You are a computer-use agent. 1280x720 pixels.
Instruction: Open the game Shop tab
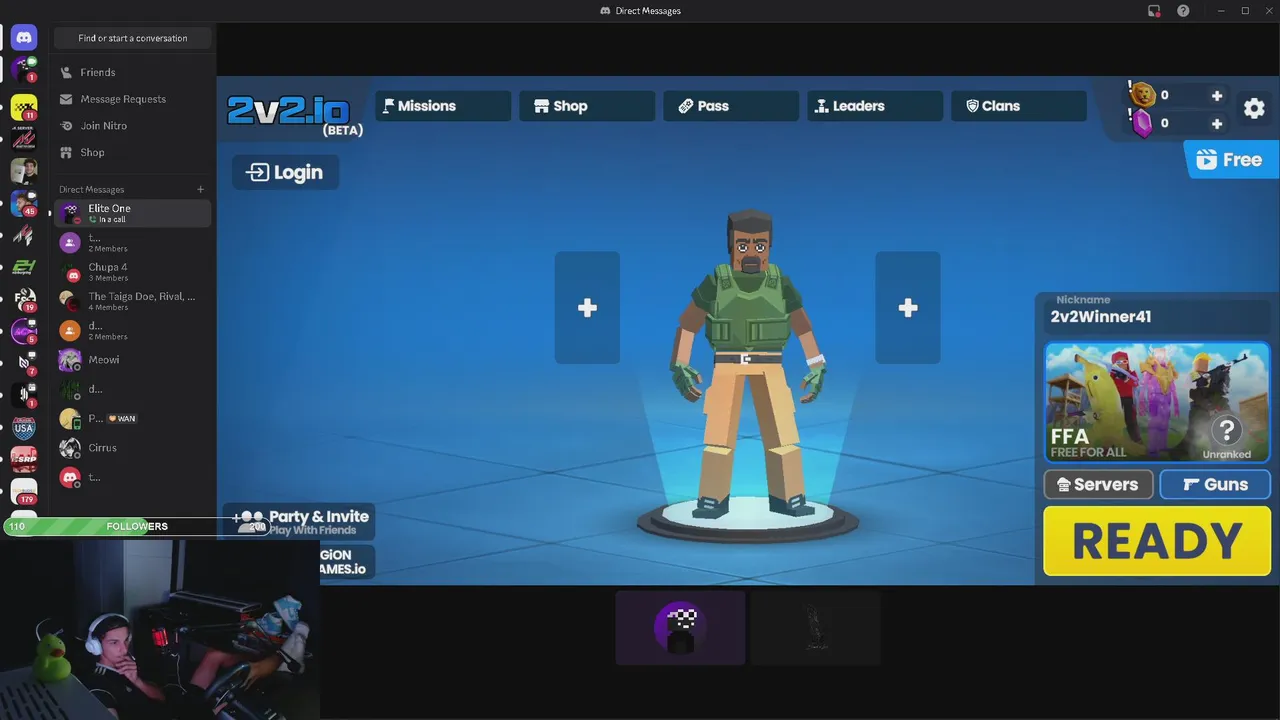(587, 106)
